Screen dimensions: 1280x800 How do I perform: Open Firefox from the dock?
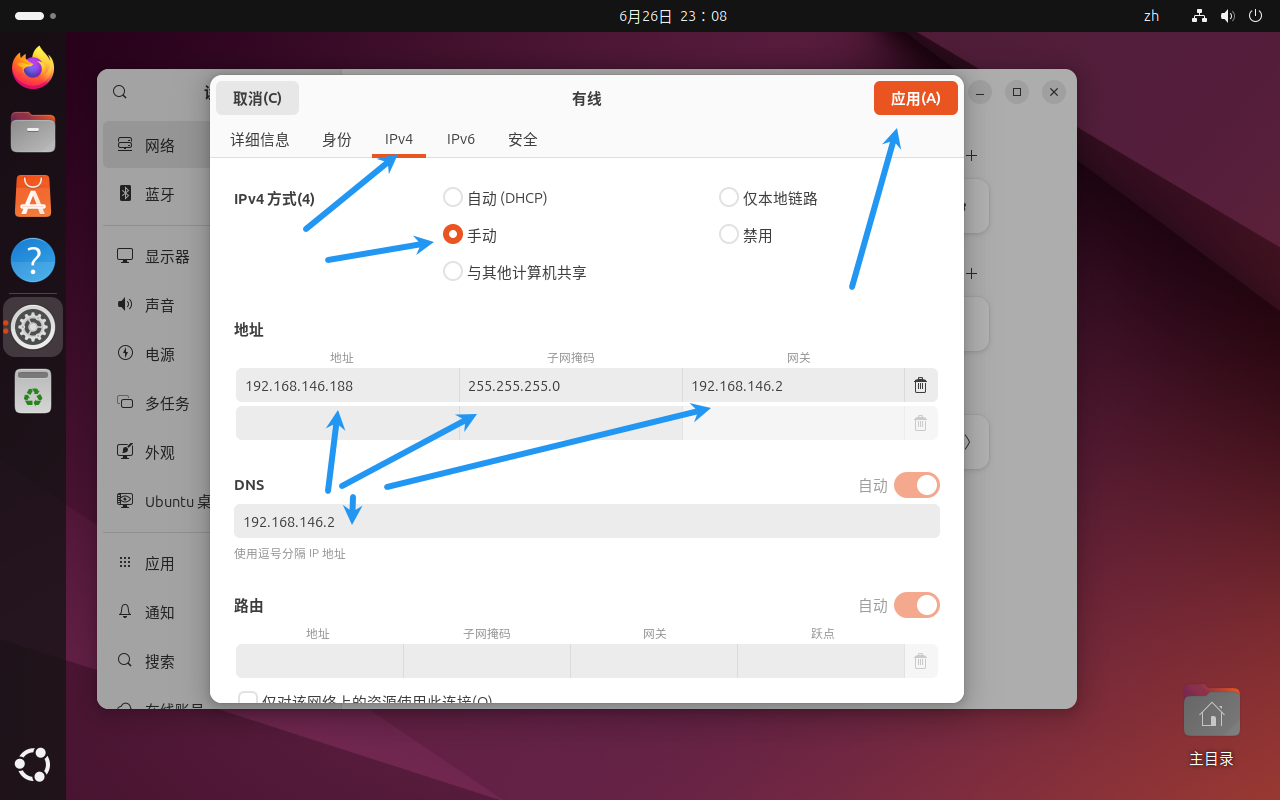(x=33, y=68)
